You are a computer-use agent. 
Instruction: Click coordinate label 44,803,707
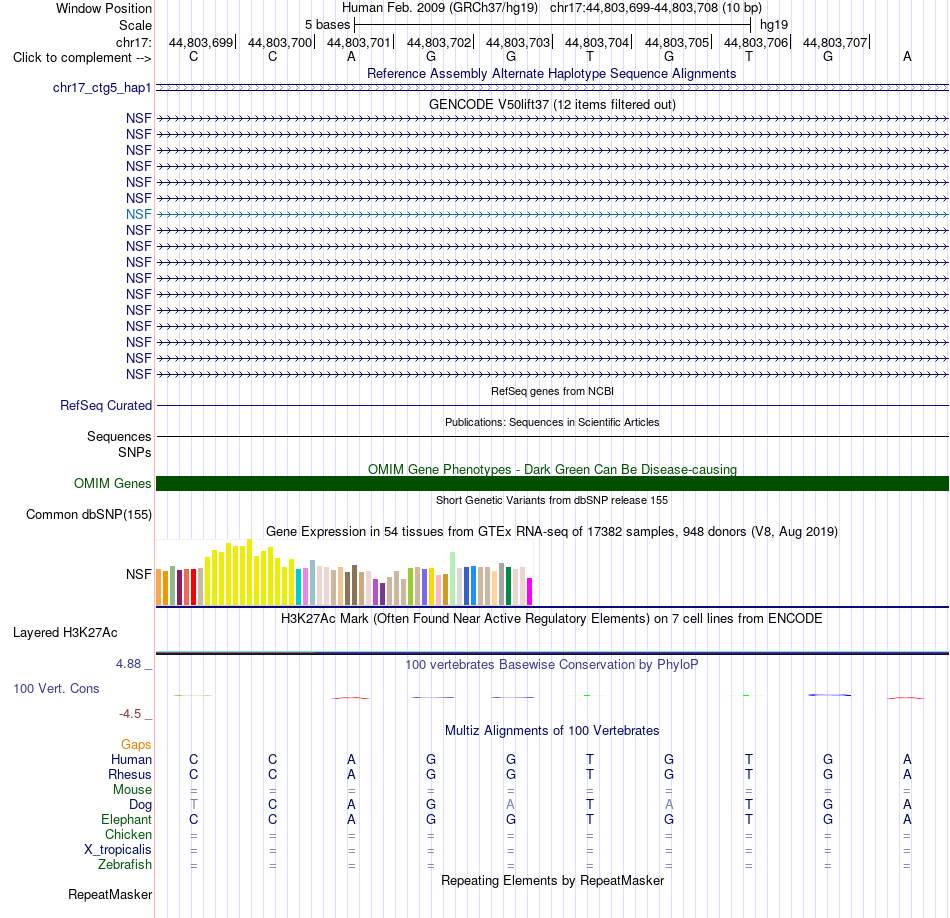[835, 42]
